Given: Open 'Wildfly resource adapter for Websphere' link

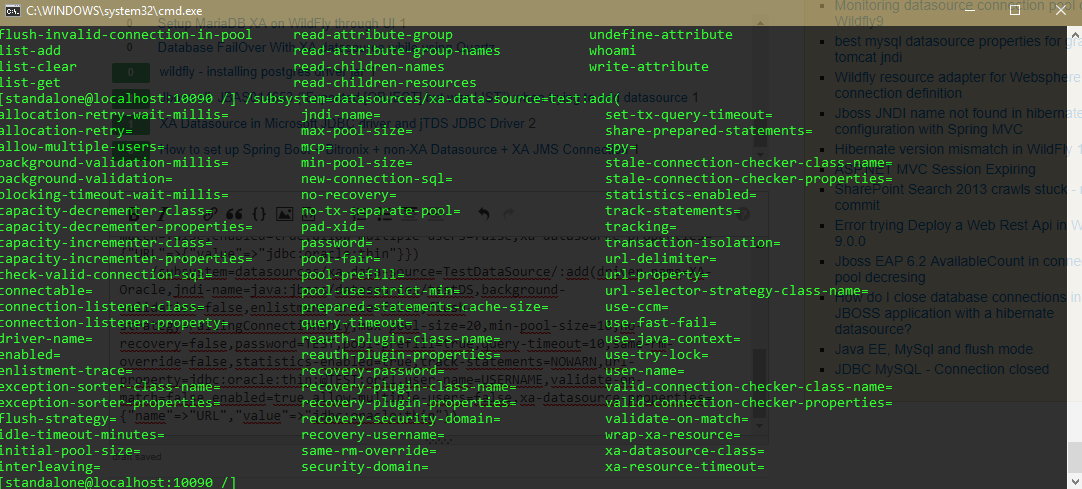Looking at the screenshot, I should click(957, 85).
